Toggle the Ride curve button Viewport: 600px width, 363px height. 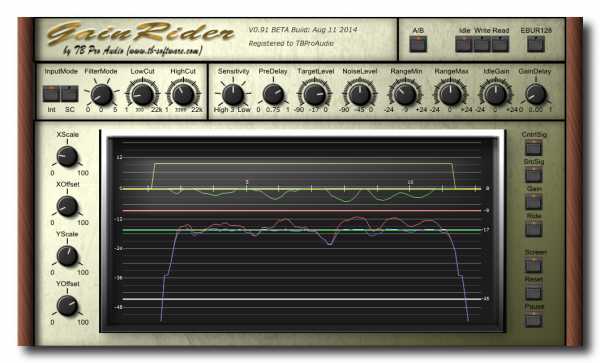[533, 229]
